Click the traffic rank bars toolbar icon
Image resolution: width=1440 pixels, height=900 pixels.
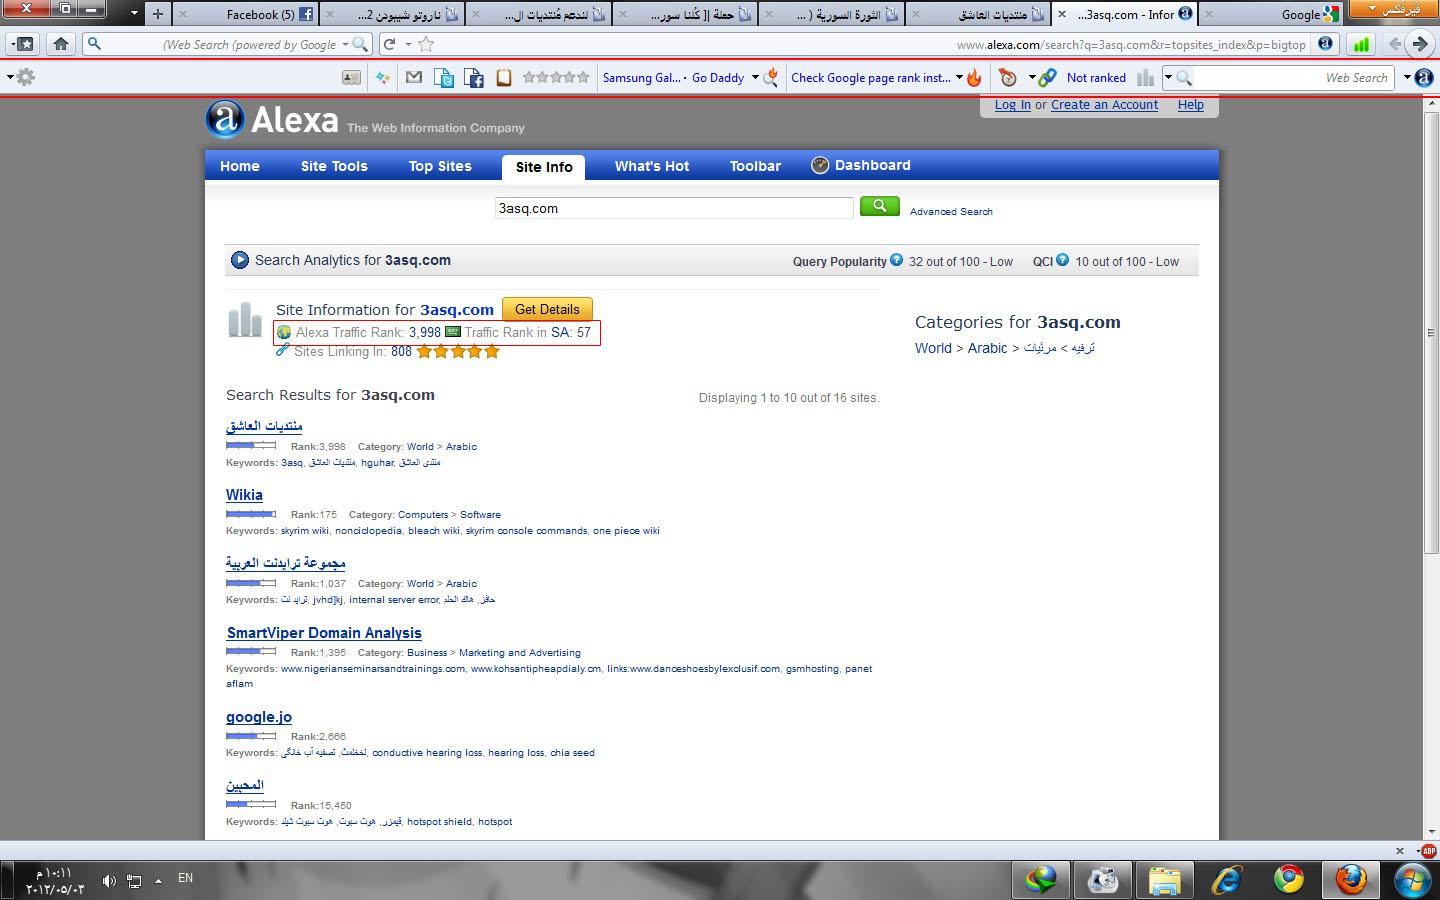tap(1146, 77)
